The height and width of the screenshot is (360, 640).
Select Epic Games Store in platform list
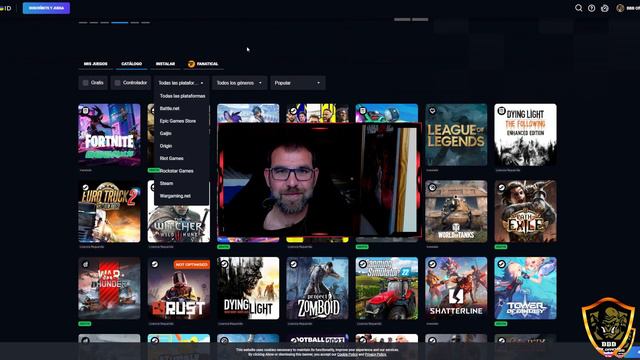[178, 121]
